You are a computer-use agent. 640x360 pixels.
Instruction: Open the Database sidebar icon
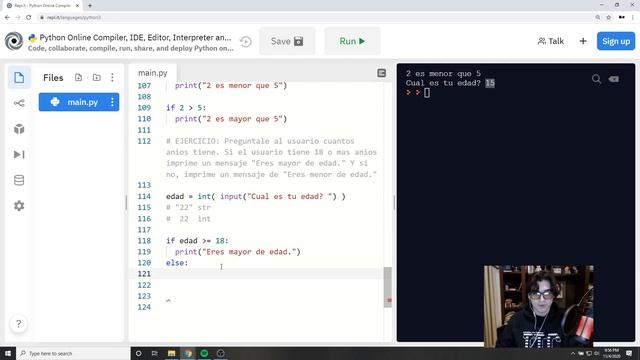pos(19,180)
